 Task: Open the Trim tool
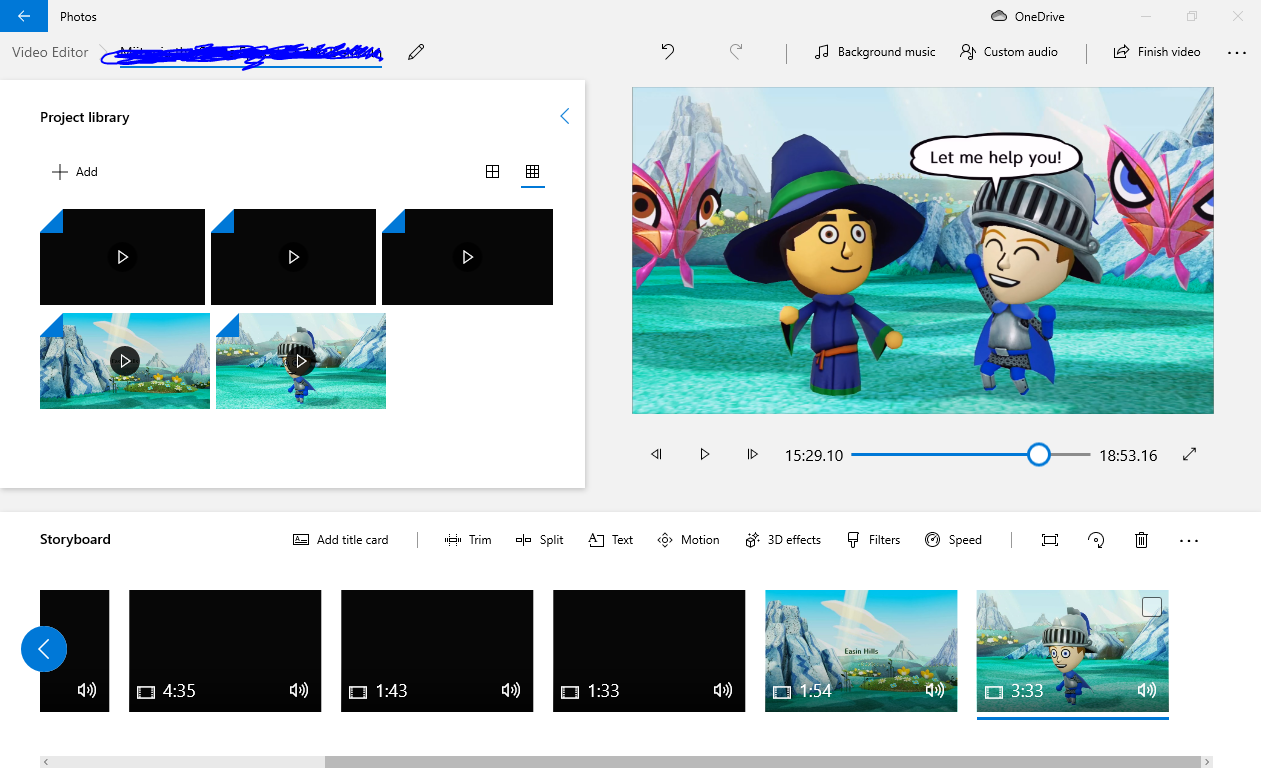click(x=468, y=540)
